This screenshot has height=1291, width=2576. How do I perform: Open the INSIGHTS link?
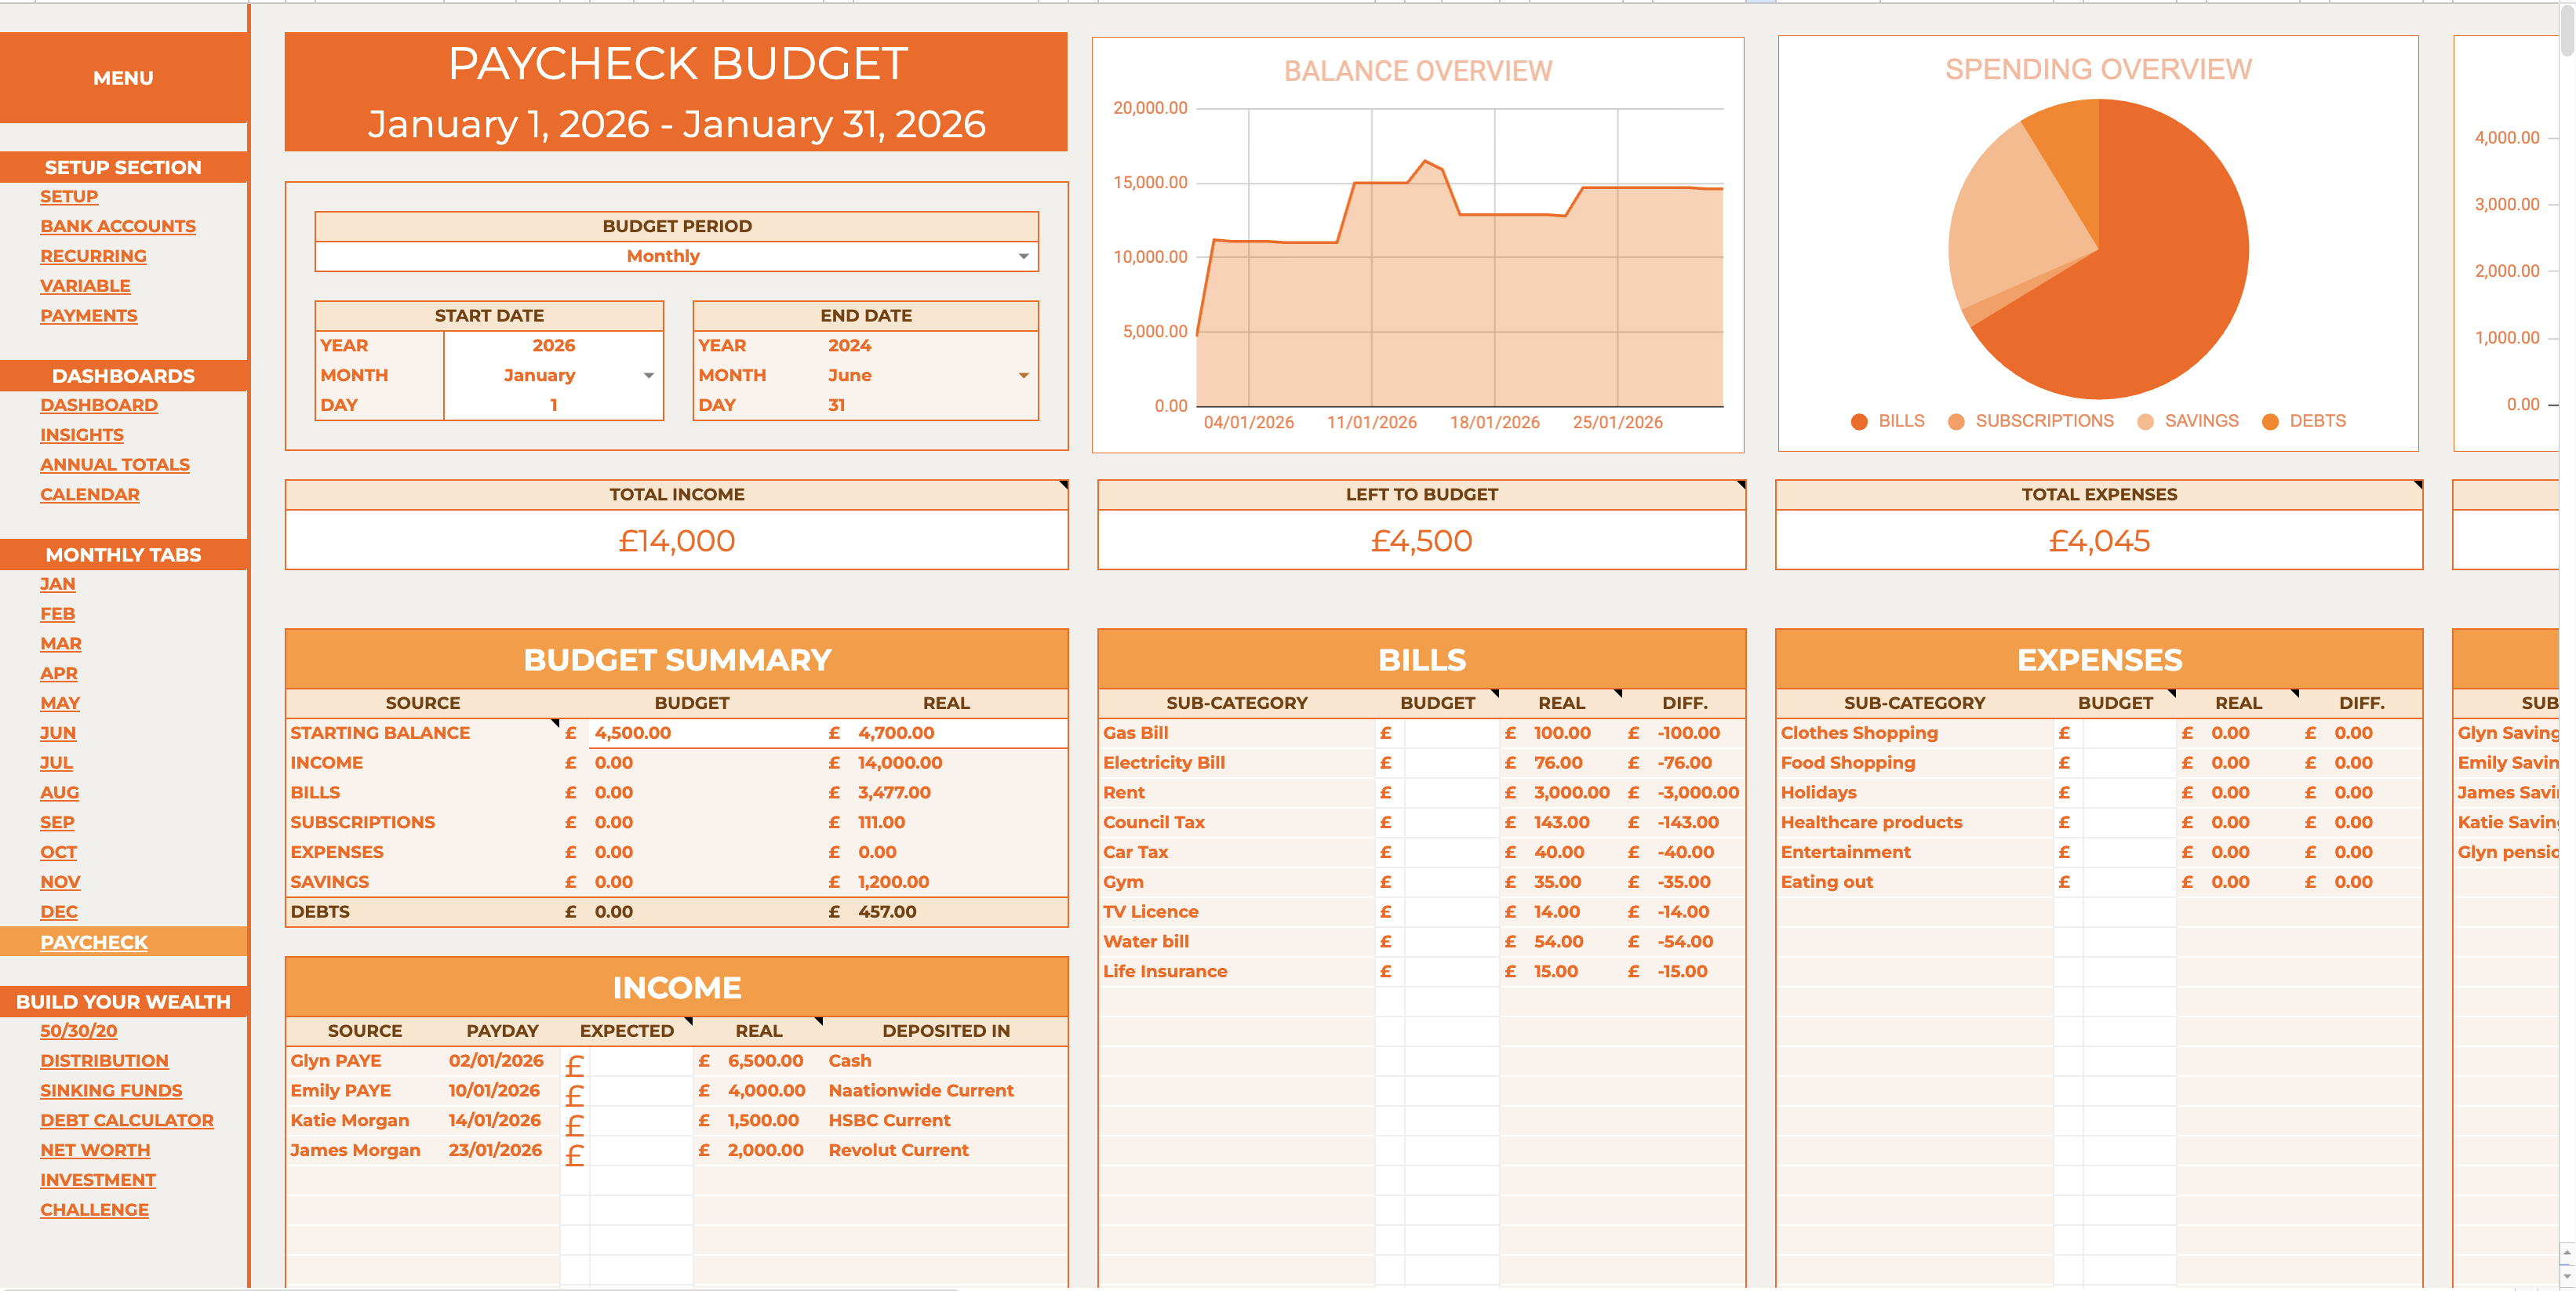(x=82, y=436)
